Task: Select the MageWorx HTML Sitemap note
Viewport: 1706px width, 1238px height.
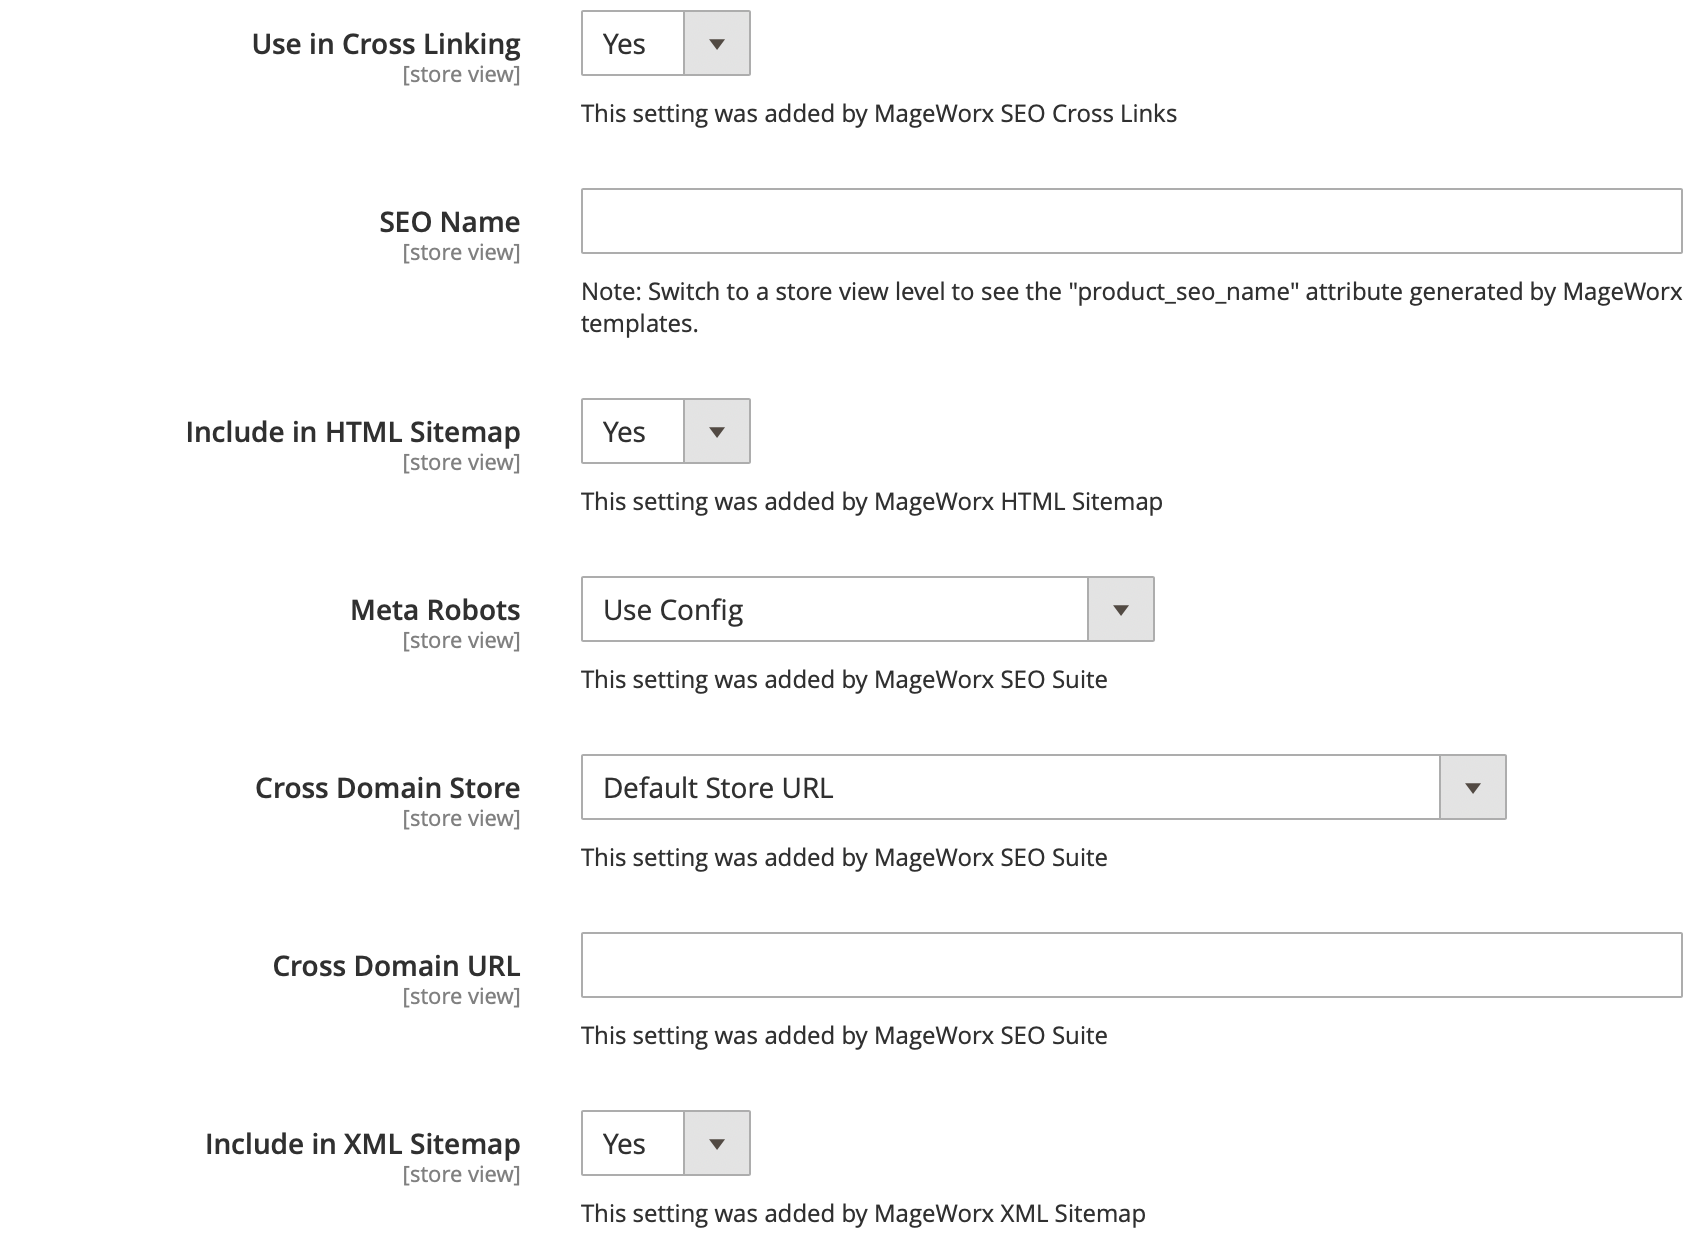Action: click(x=872, y=501)
